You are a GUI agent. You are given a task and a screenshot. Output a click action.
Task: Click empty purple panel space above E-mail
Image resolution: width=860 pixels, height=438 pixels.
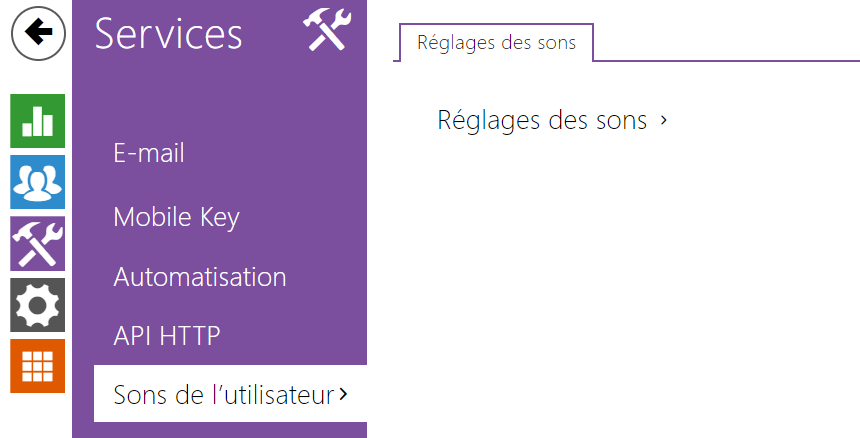click(219, 99)
